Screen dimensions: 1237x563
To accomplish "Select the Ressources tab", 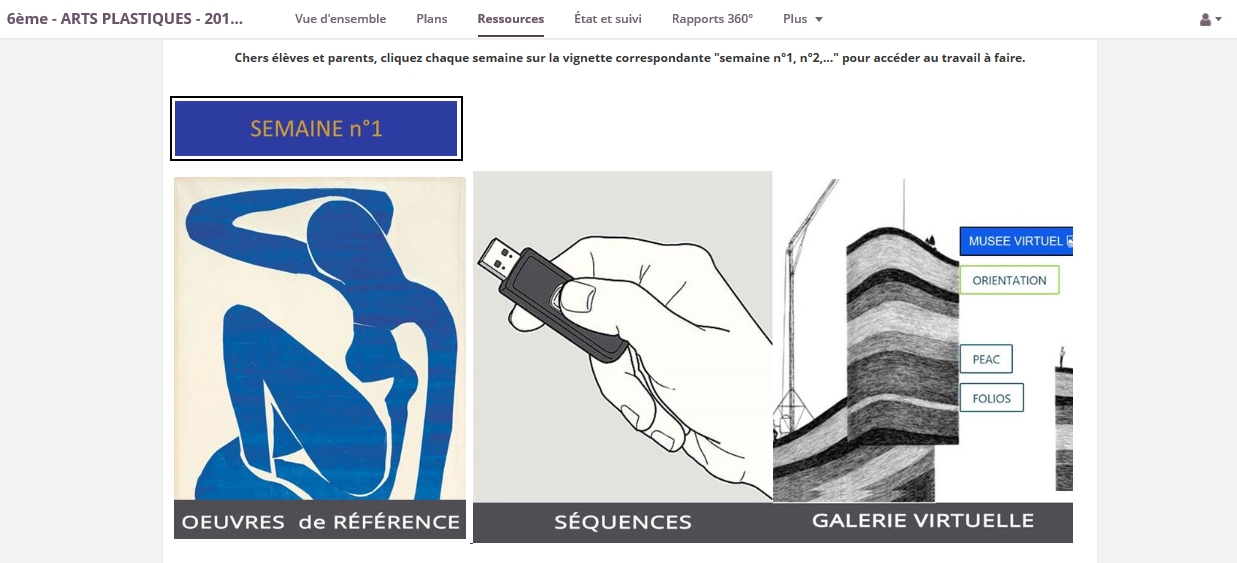I will [511, 19].
